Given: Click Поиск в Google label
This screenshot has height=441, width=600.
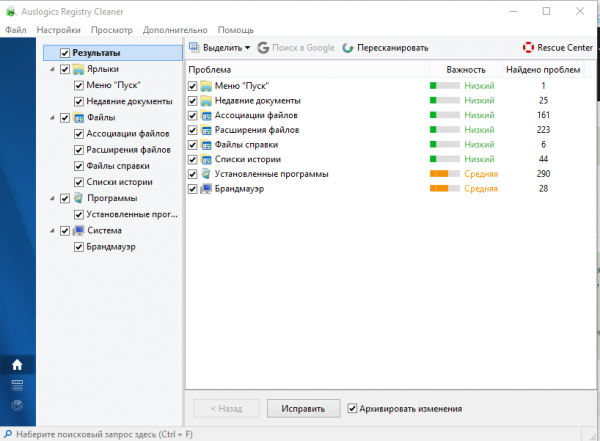Looking at the screenshot, I should point(303,48).
